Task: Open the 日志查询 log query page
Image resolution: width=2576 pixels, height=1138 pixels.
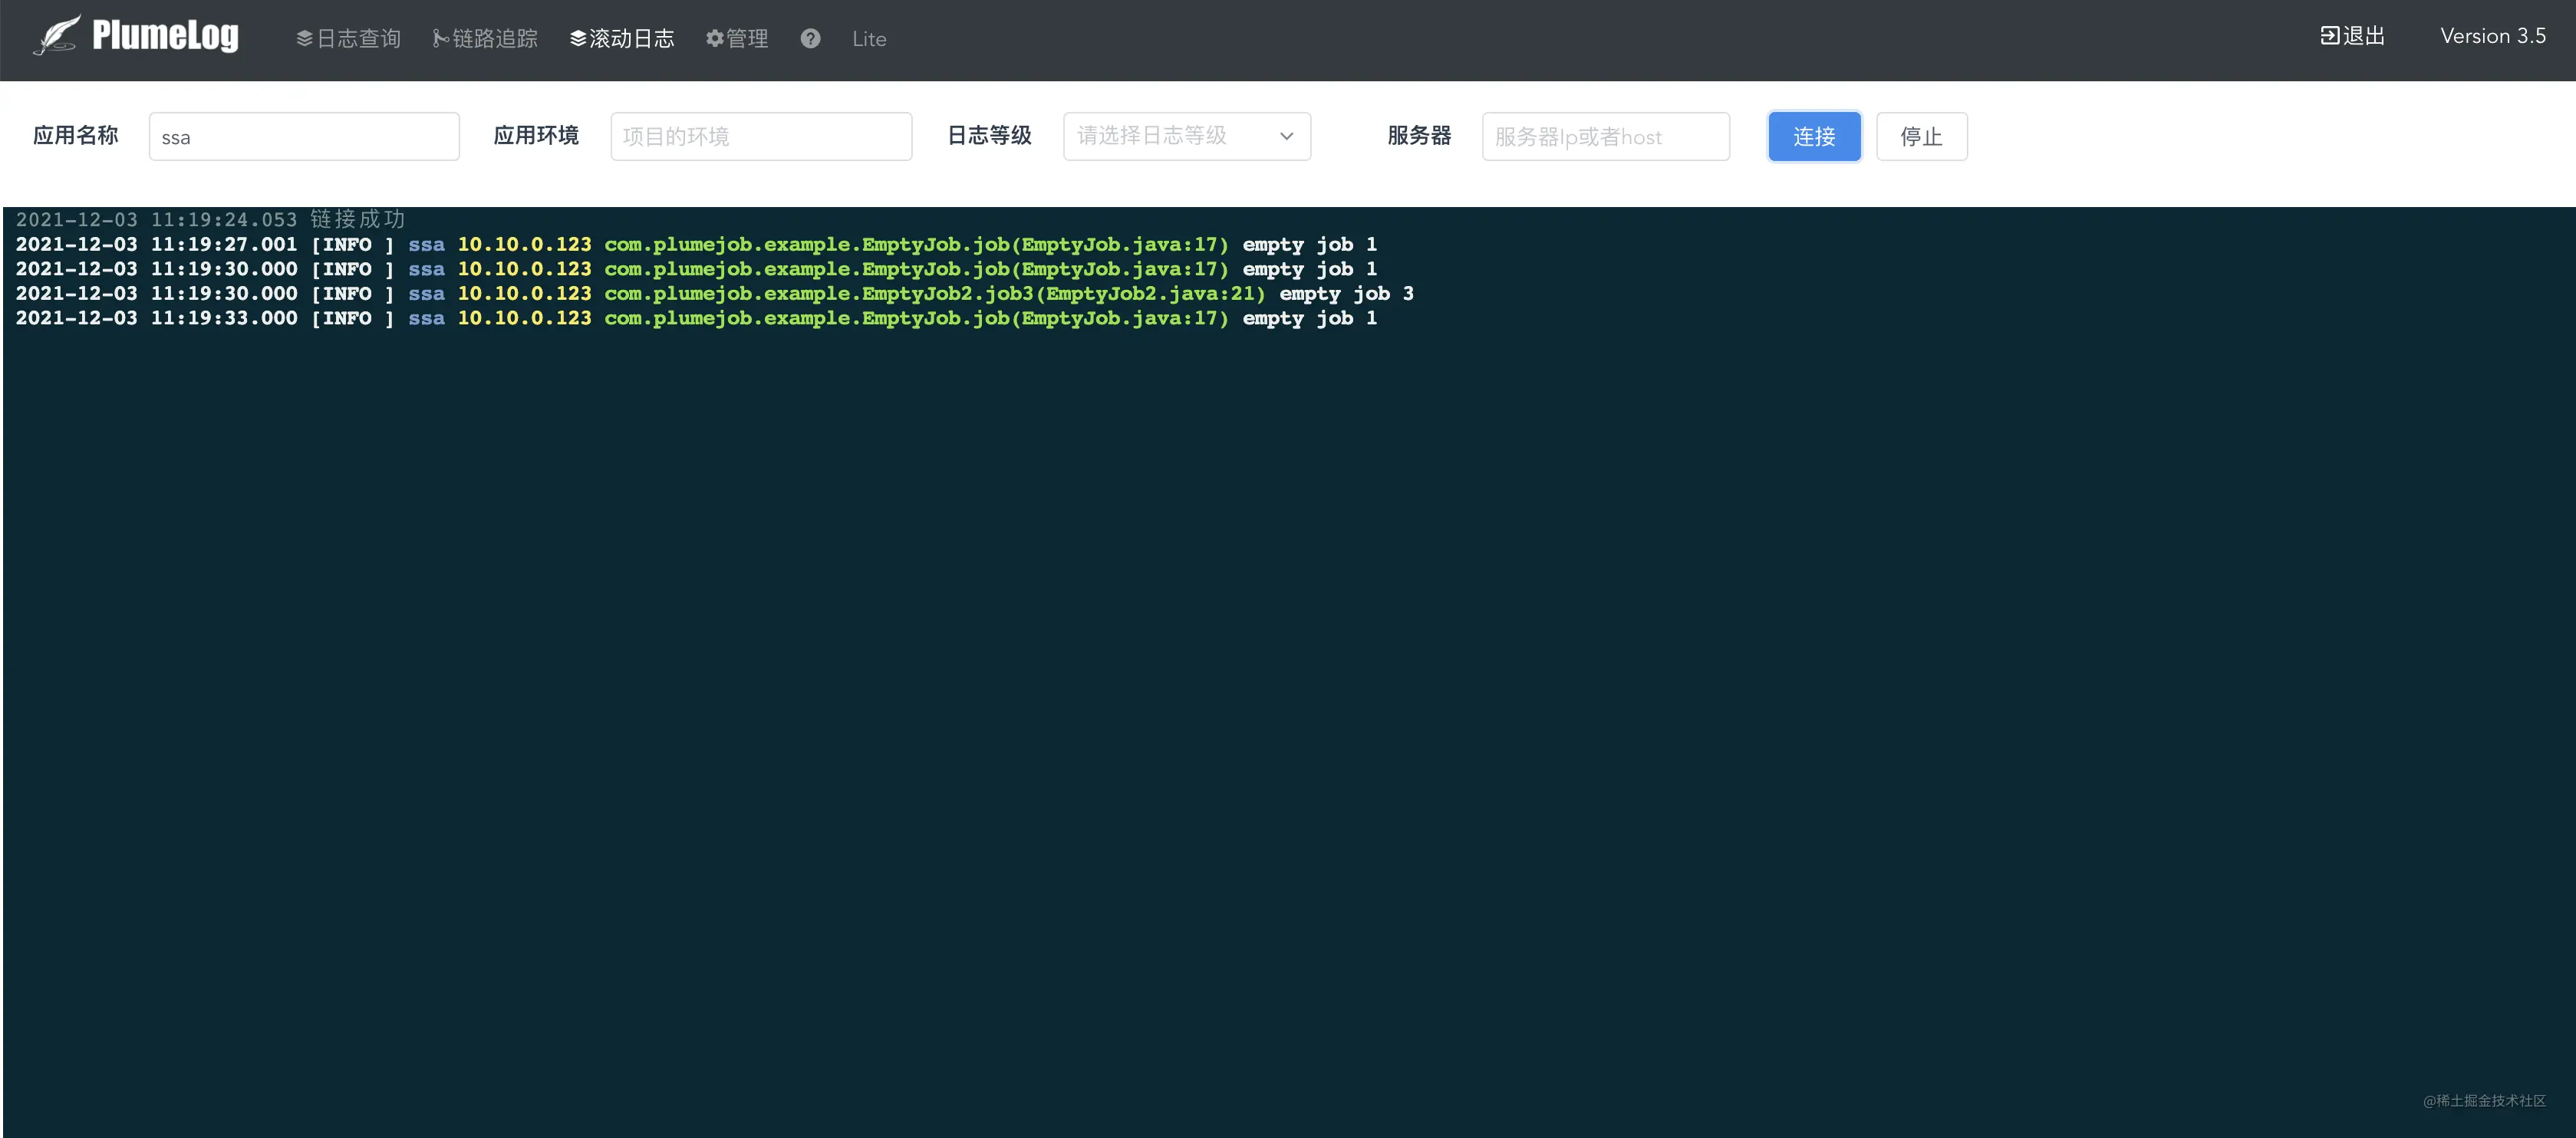Action: pos(348,38)
